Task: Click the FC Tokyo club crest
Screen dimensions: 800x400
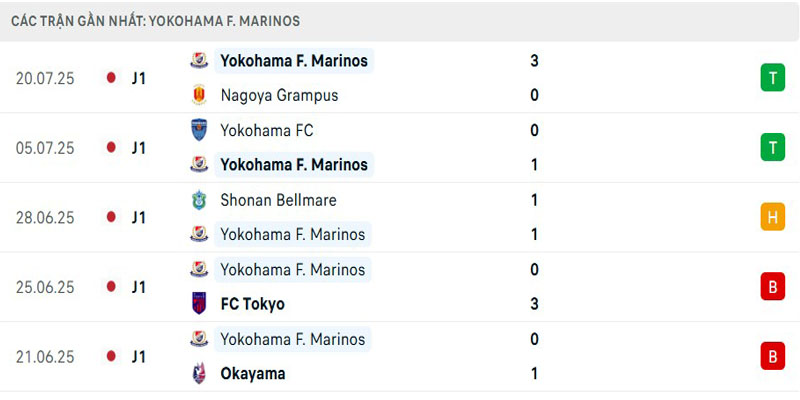Action: (199, 304)
